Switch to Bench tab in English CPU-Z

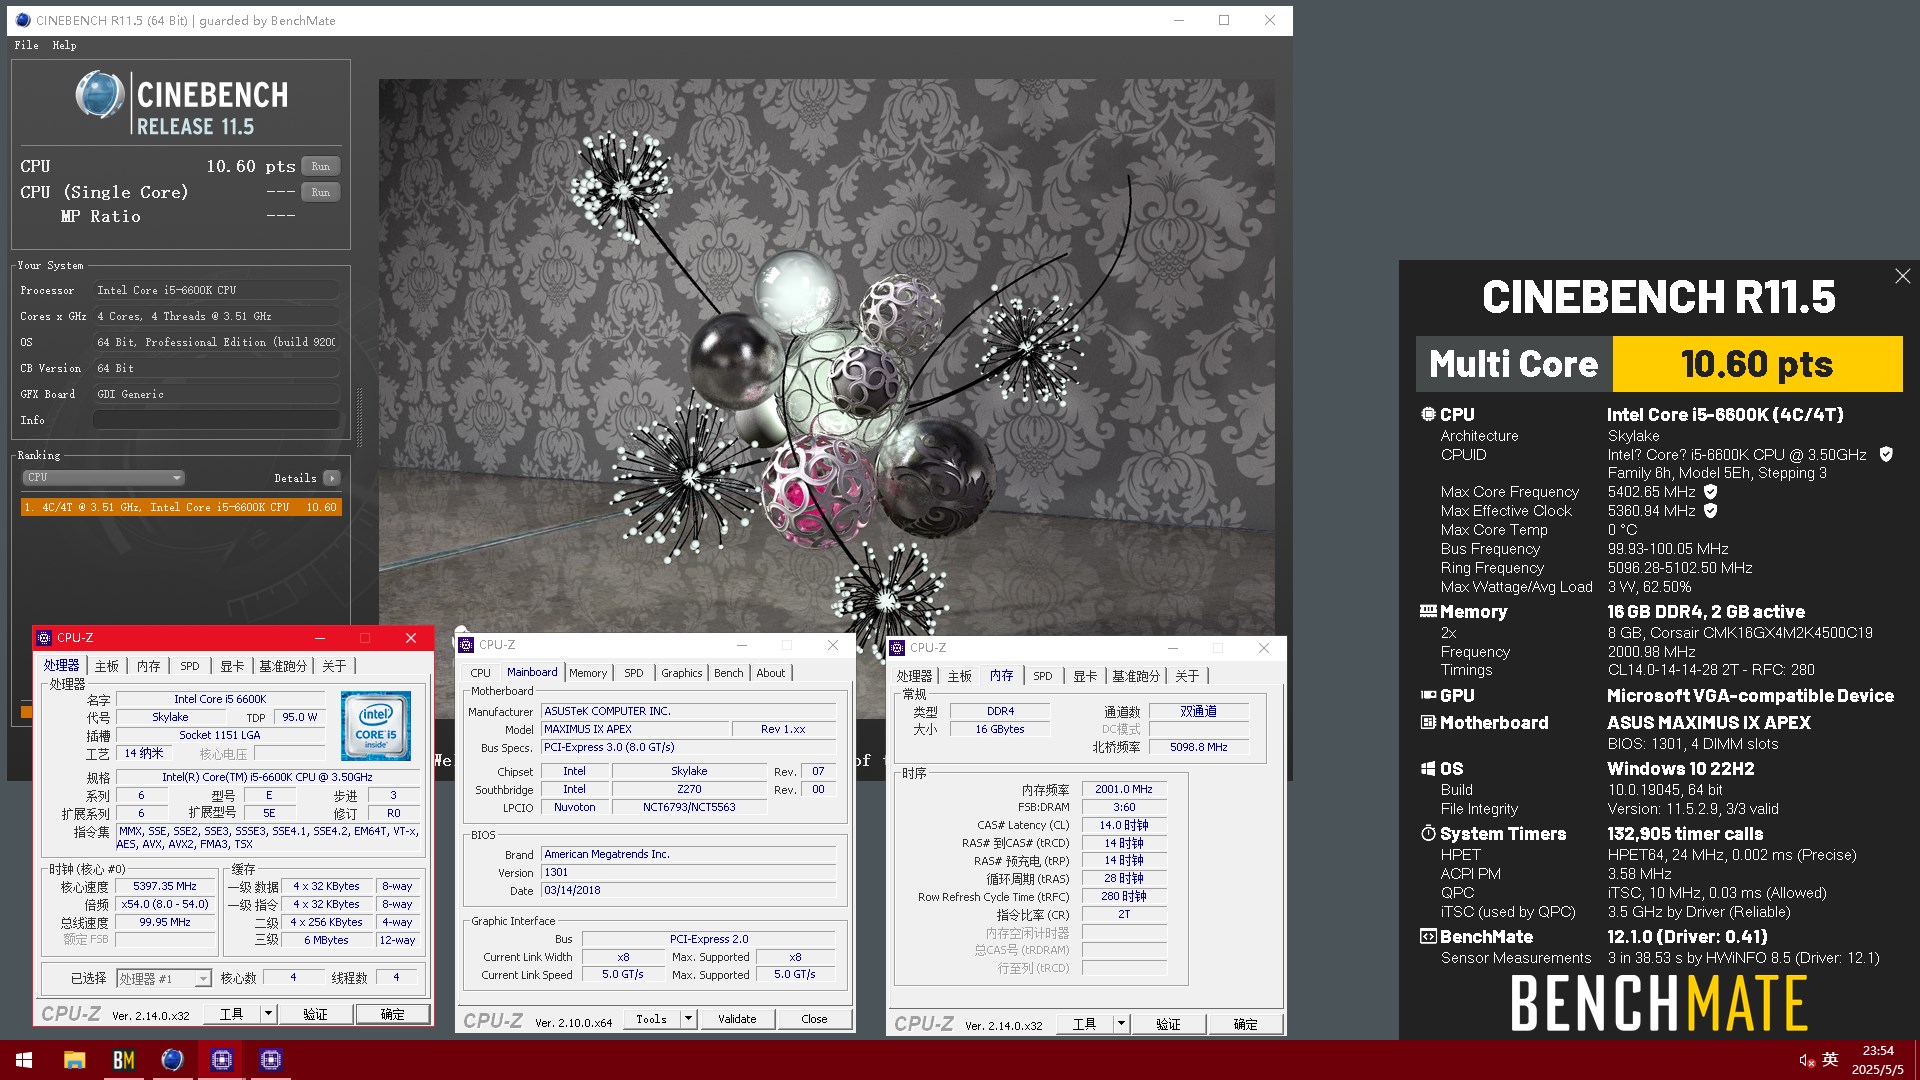point(729,673)
